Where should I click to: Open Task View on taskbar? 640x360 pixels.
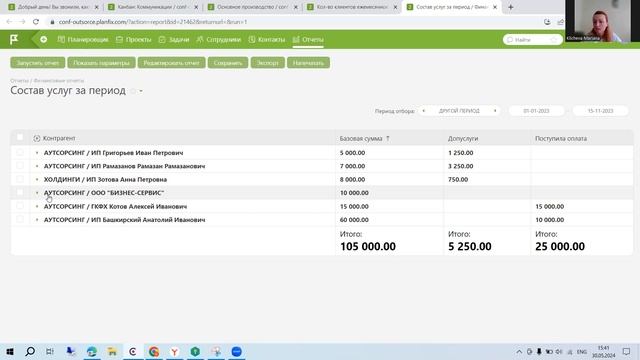click(50, 351)
